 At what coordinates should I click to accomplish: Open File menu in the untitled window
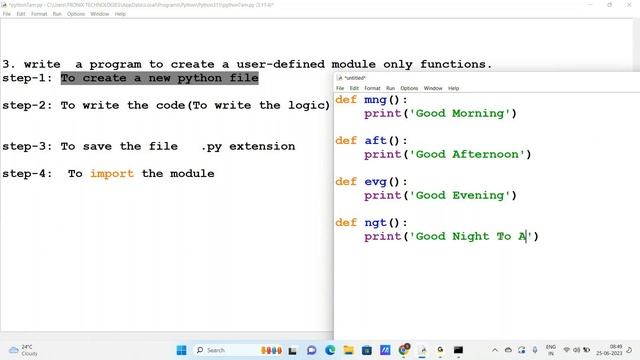click(340, 88)
